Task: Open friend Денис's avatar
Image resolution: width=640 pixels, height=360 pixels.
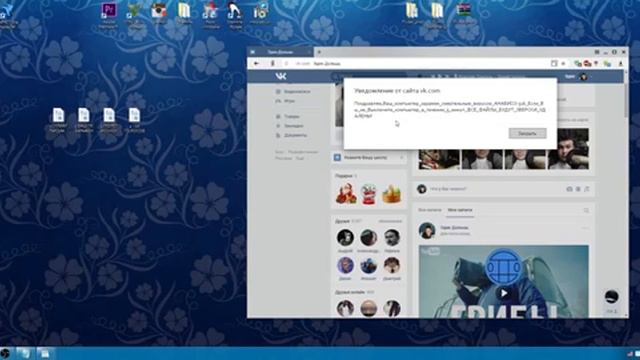Action: pos(345,265)
